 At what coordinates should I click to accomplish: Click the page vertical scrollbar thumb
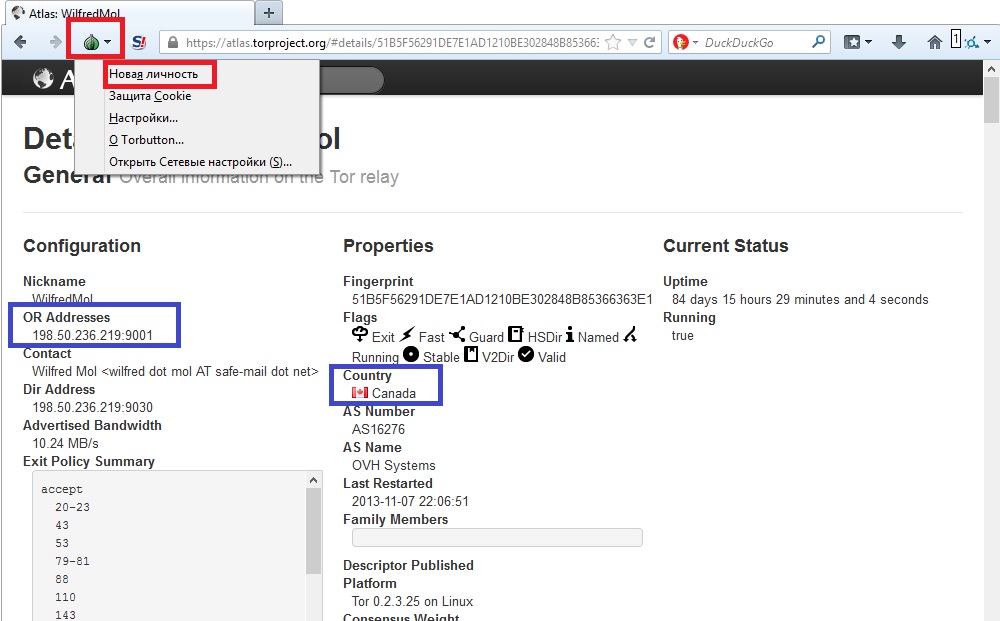(x=991, y=100)
